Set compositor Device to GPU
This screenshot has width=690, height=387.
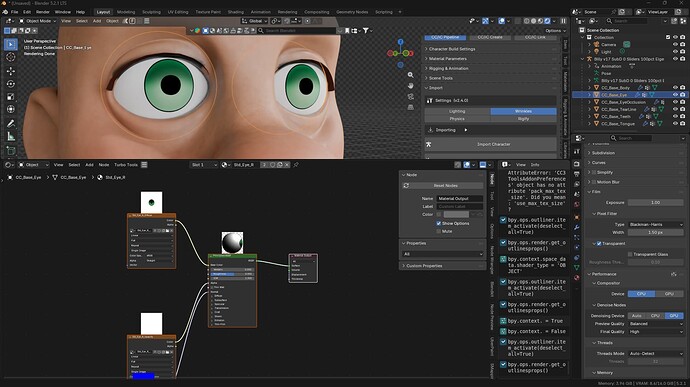[669, 294]
